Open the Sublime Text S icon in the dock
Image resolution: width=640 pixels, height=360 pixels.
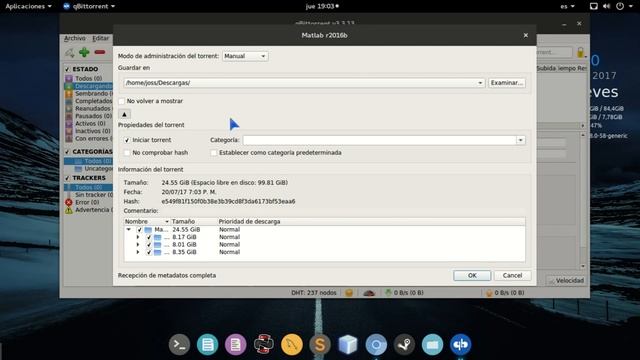pos(320,344)
